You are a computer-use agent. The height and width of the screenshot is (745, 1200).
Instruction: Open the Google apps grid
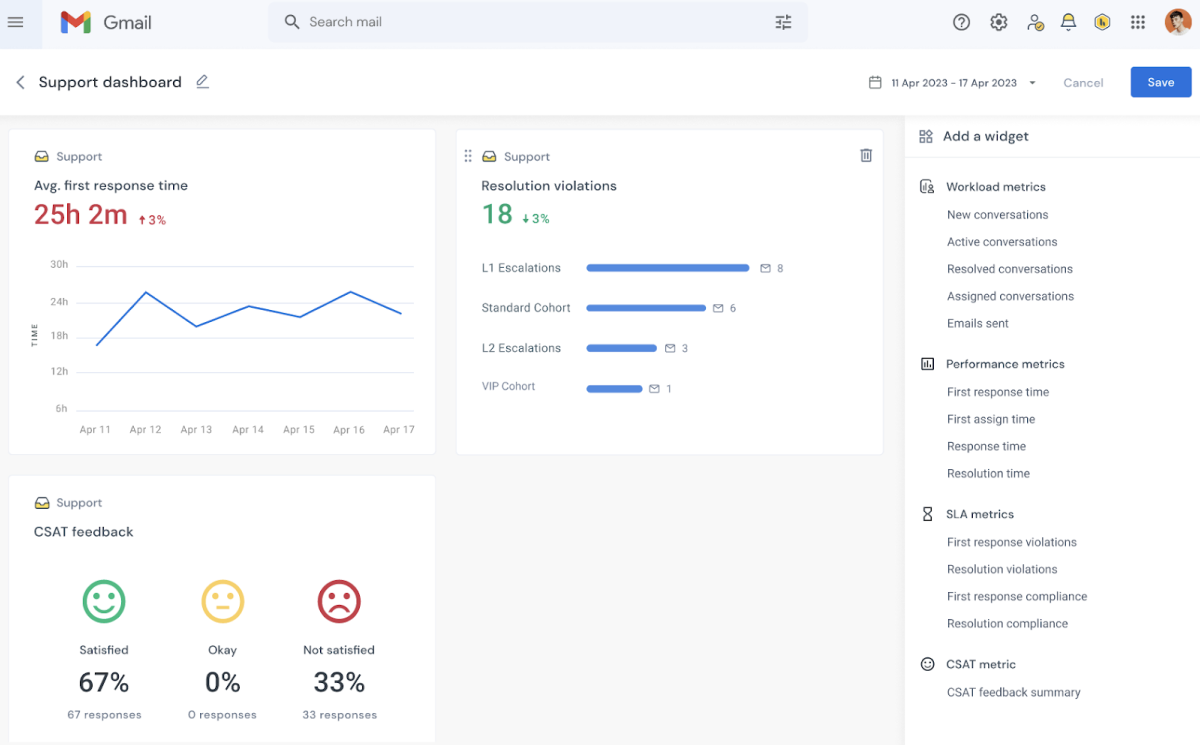pyautogui.click(x=1137, y=22)
